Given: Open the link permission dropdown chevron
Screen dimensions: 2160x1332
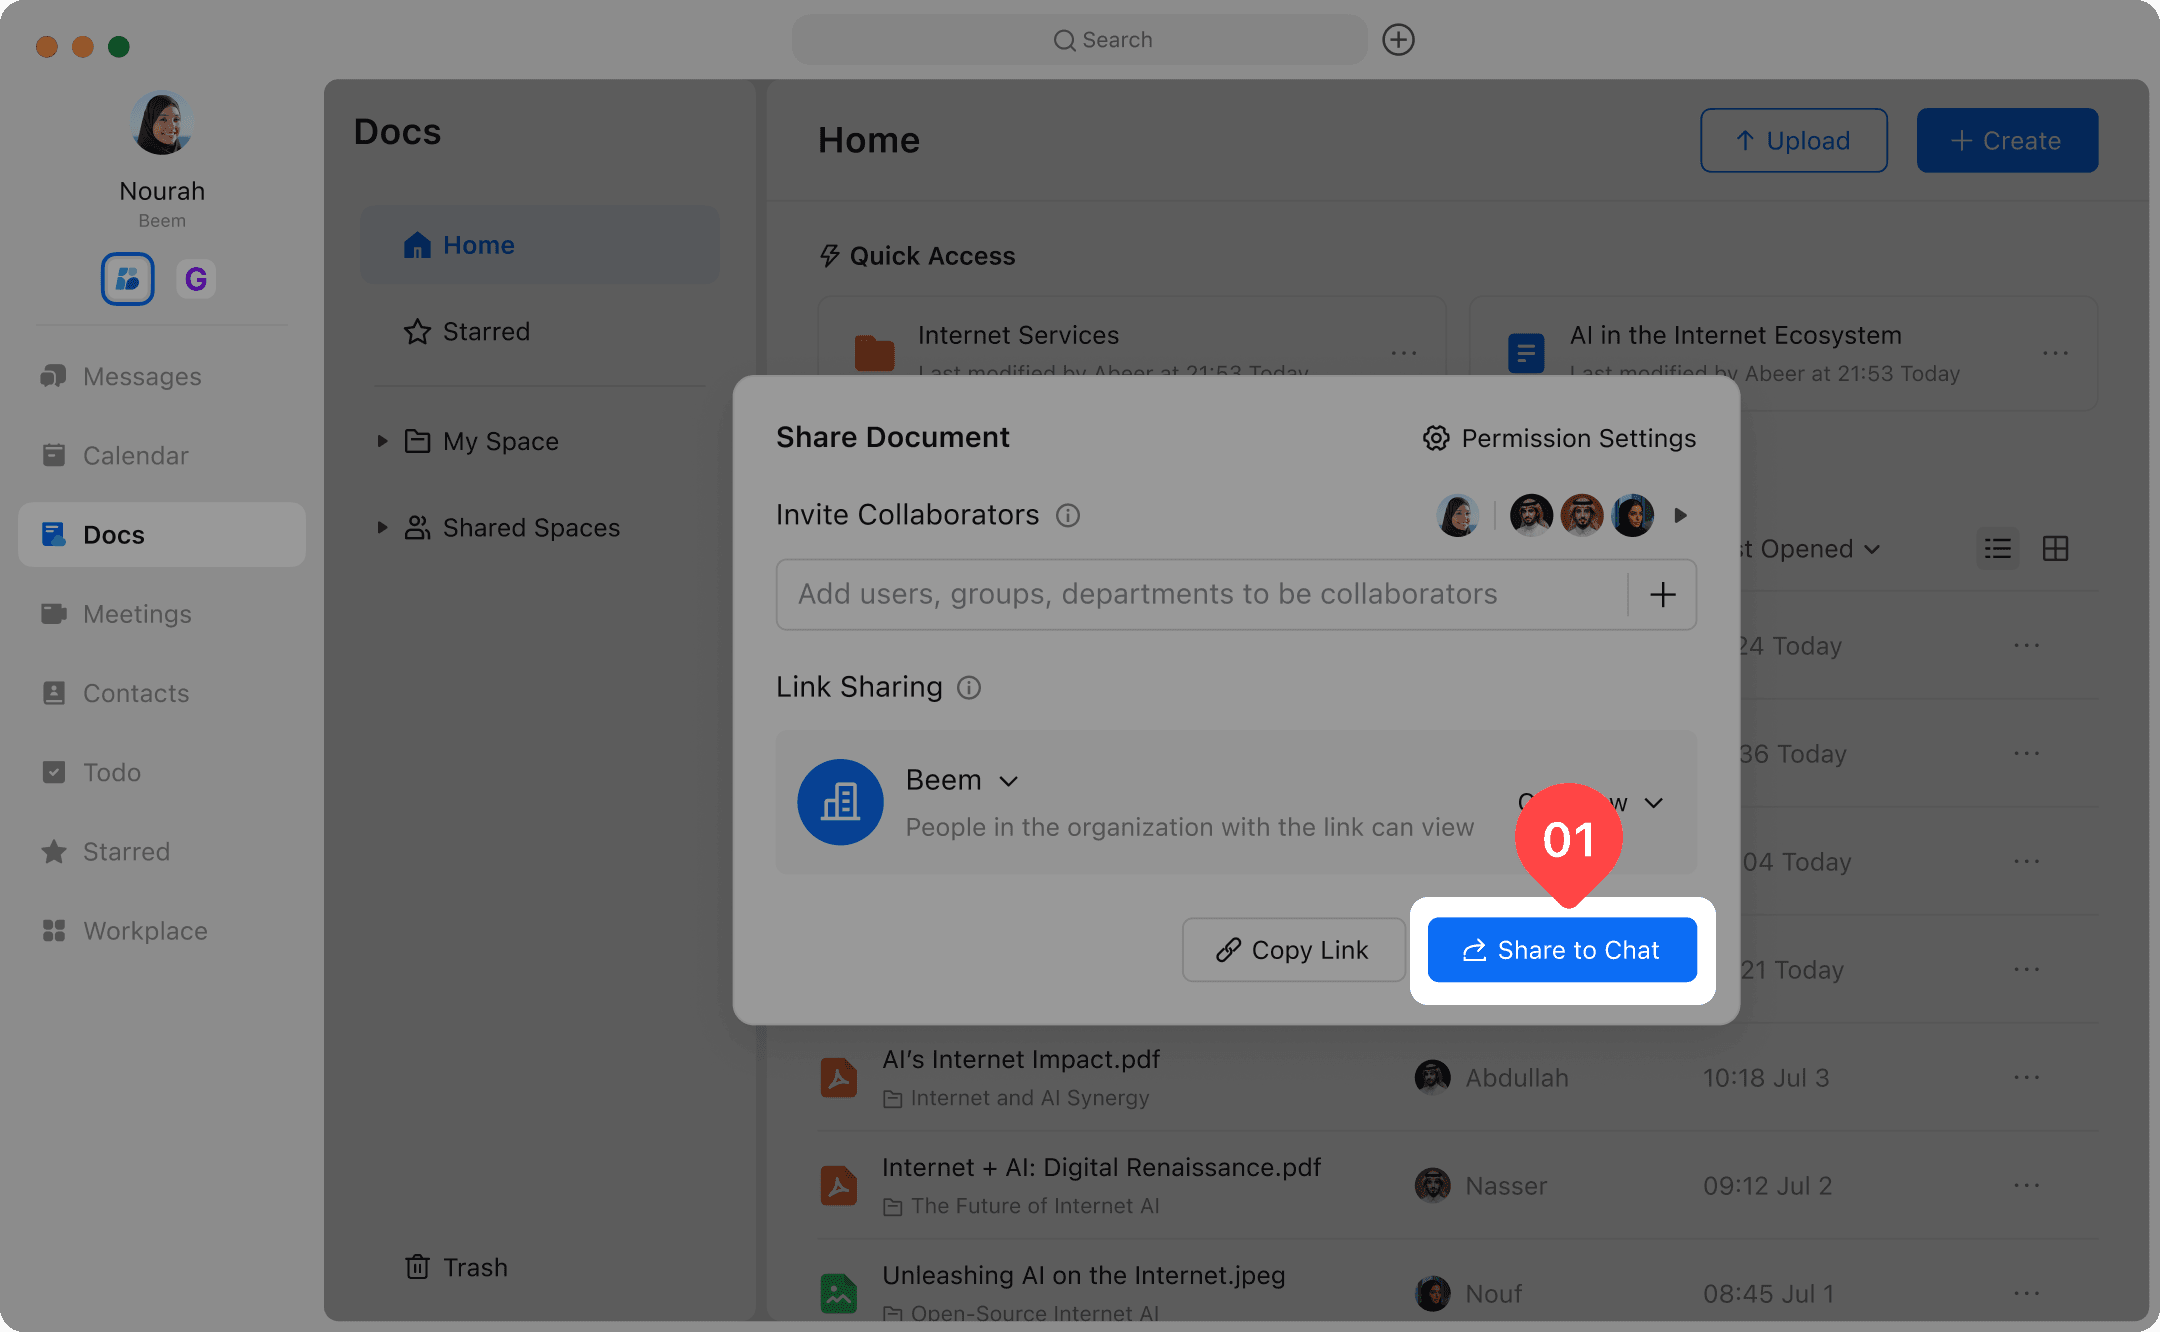Looking at the screenshot, I should click(x=1654, y=803).
